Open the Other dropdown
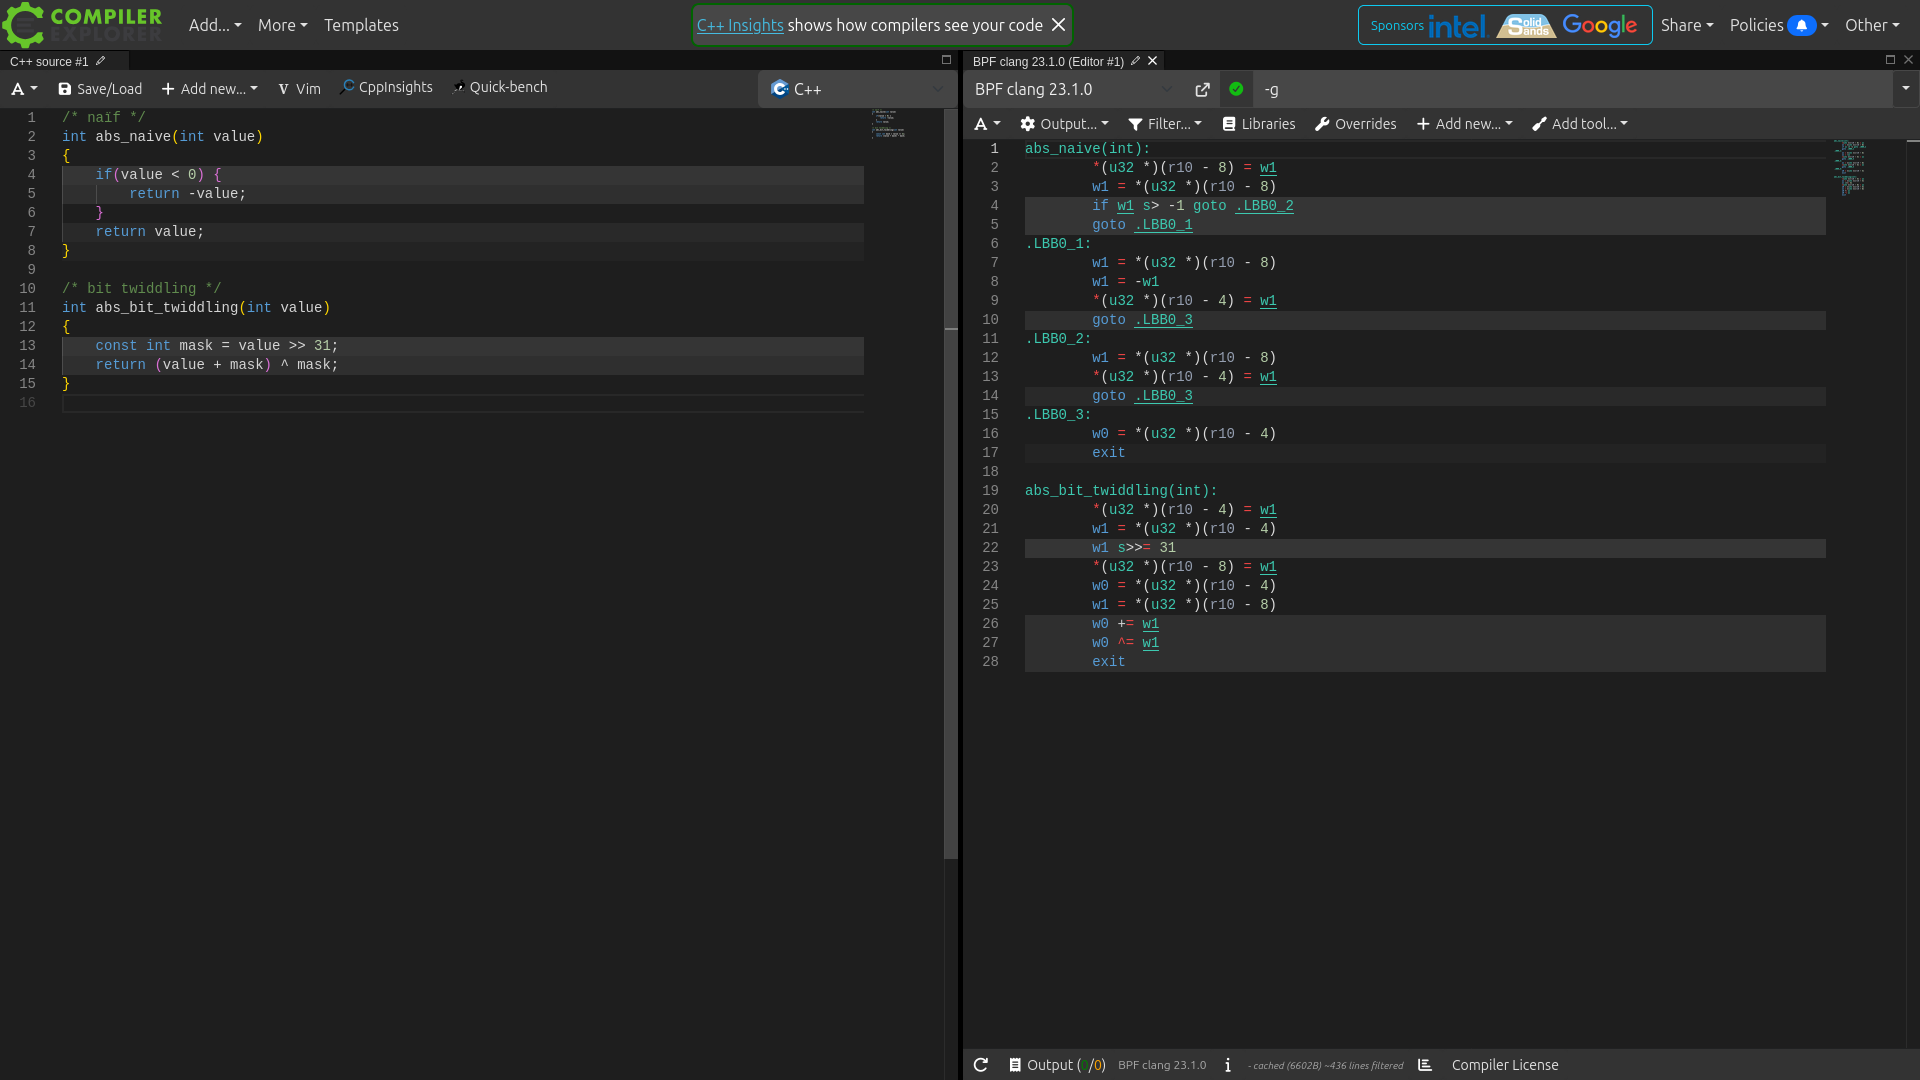The image size is (1920, 1080). pyautogui.click(x=1872, y=25)
